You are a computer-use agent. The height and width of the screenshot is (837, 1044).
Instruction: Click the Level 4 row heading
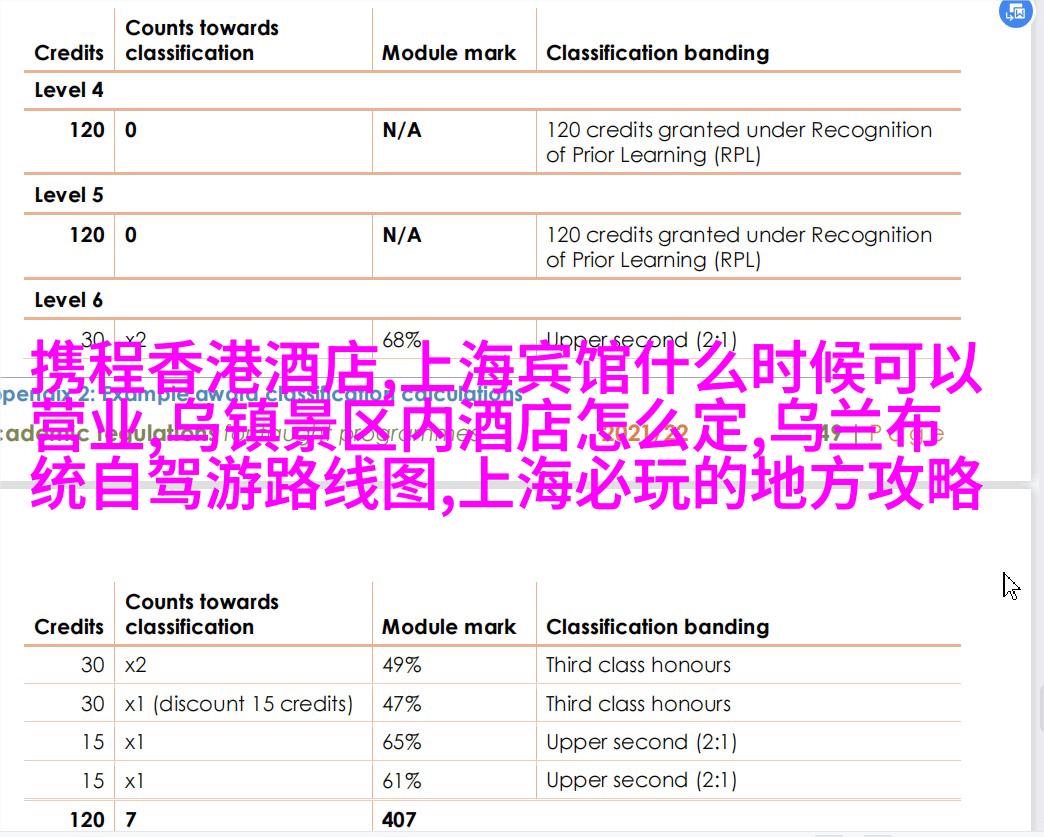point(69,90)
